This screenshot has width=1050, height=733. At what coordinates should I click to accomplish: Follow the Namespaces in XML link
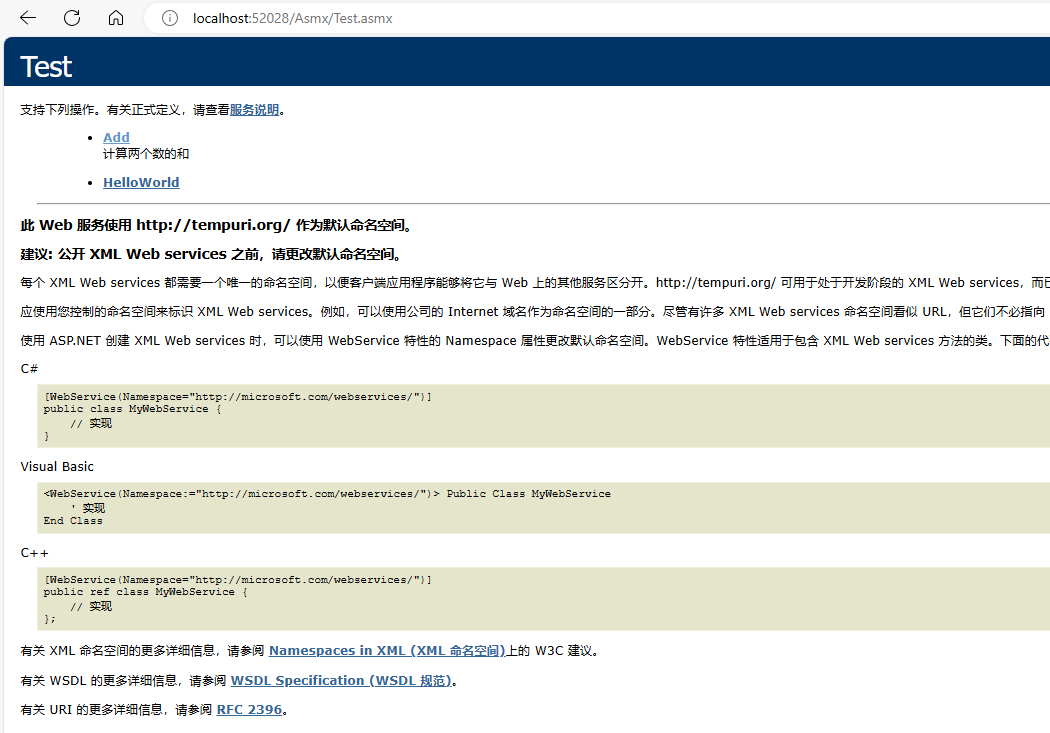coord(387,651)
